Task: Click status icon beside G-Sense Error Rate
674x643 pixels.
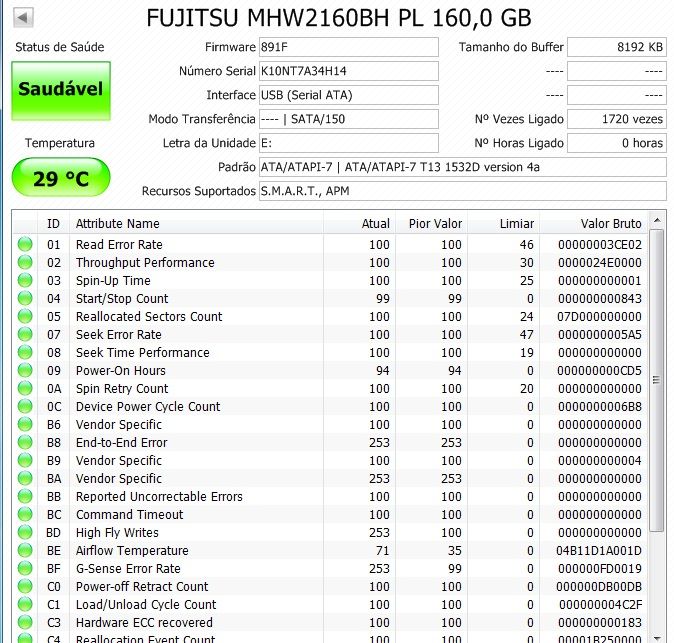Action: tap(25, 569)
